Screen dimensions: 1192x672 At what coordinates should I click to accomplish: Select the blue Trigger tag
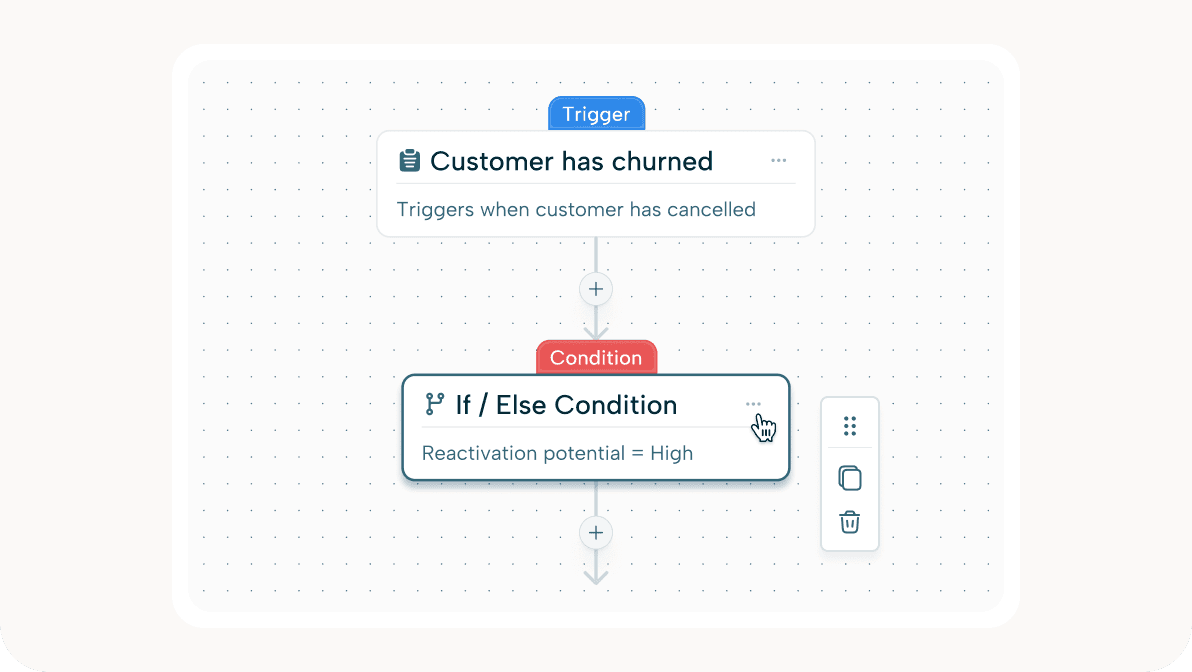(596, 114)
